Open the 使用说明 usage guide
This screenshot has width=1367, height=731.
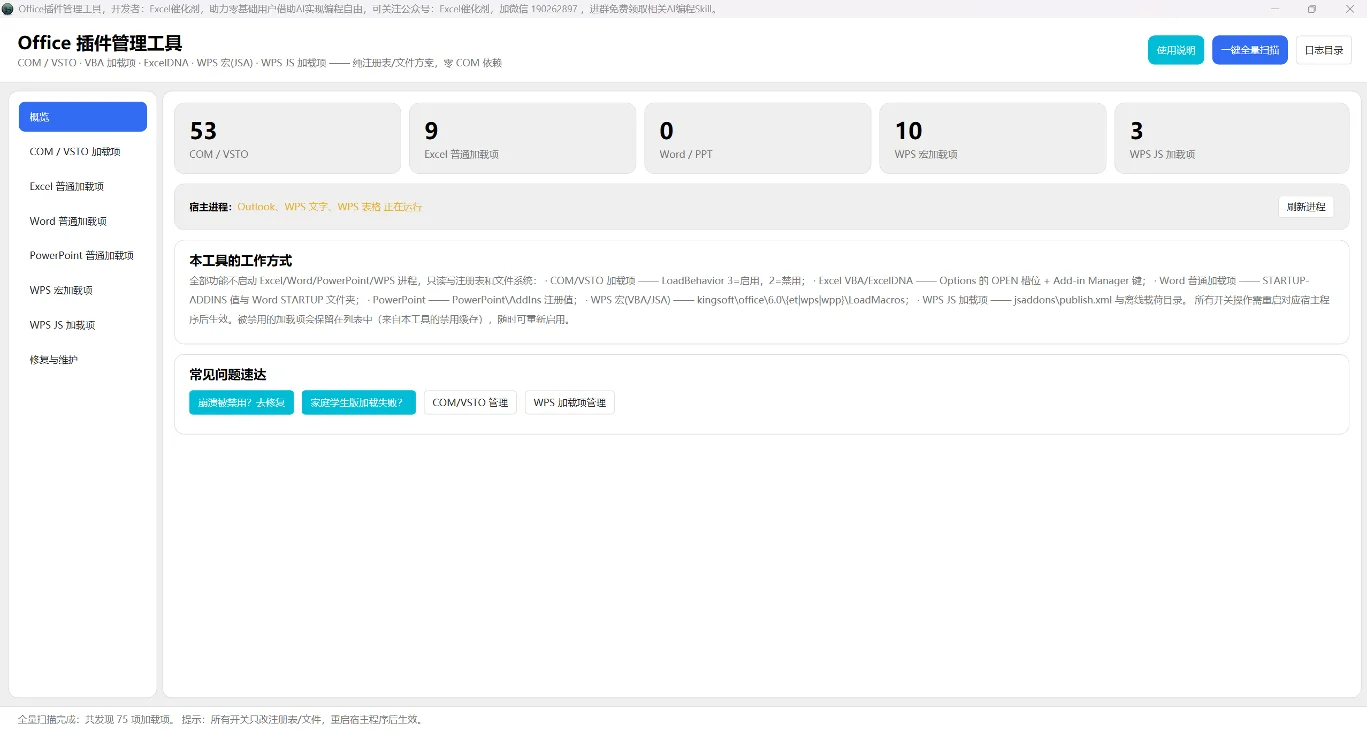[1176, 50]
